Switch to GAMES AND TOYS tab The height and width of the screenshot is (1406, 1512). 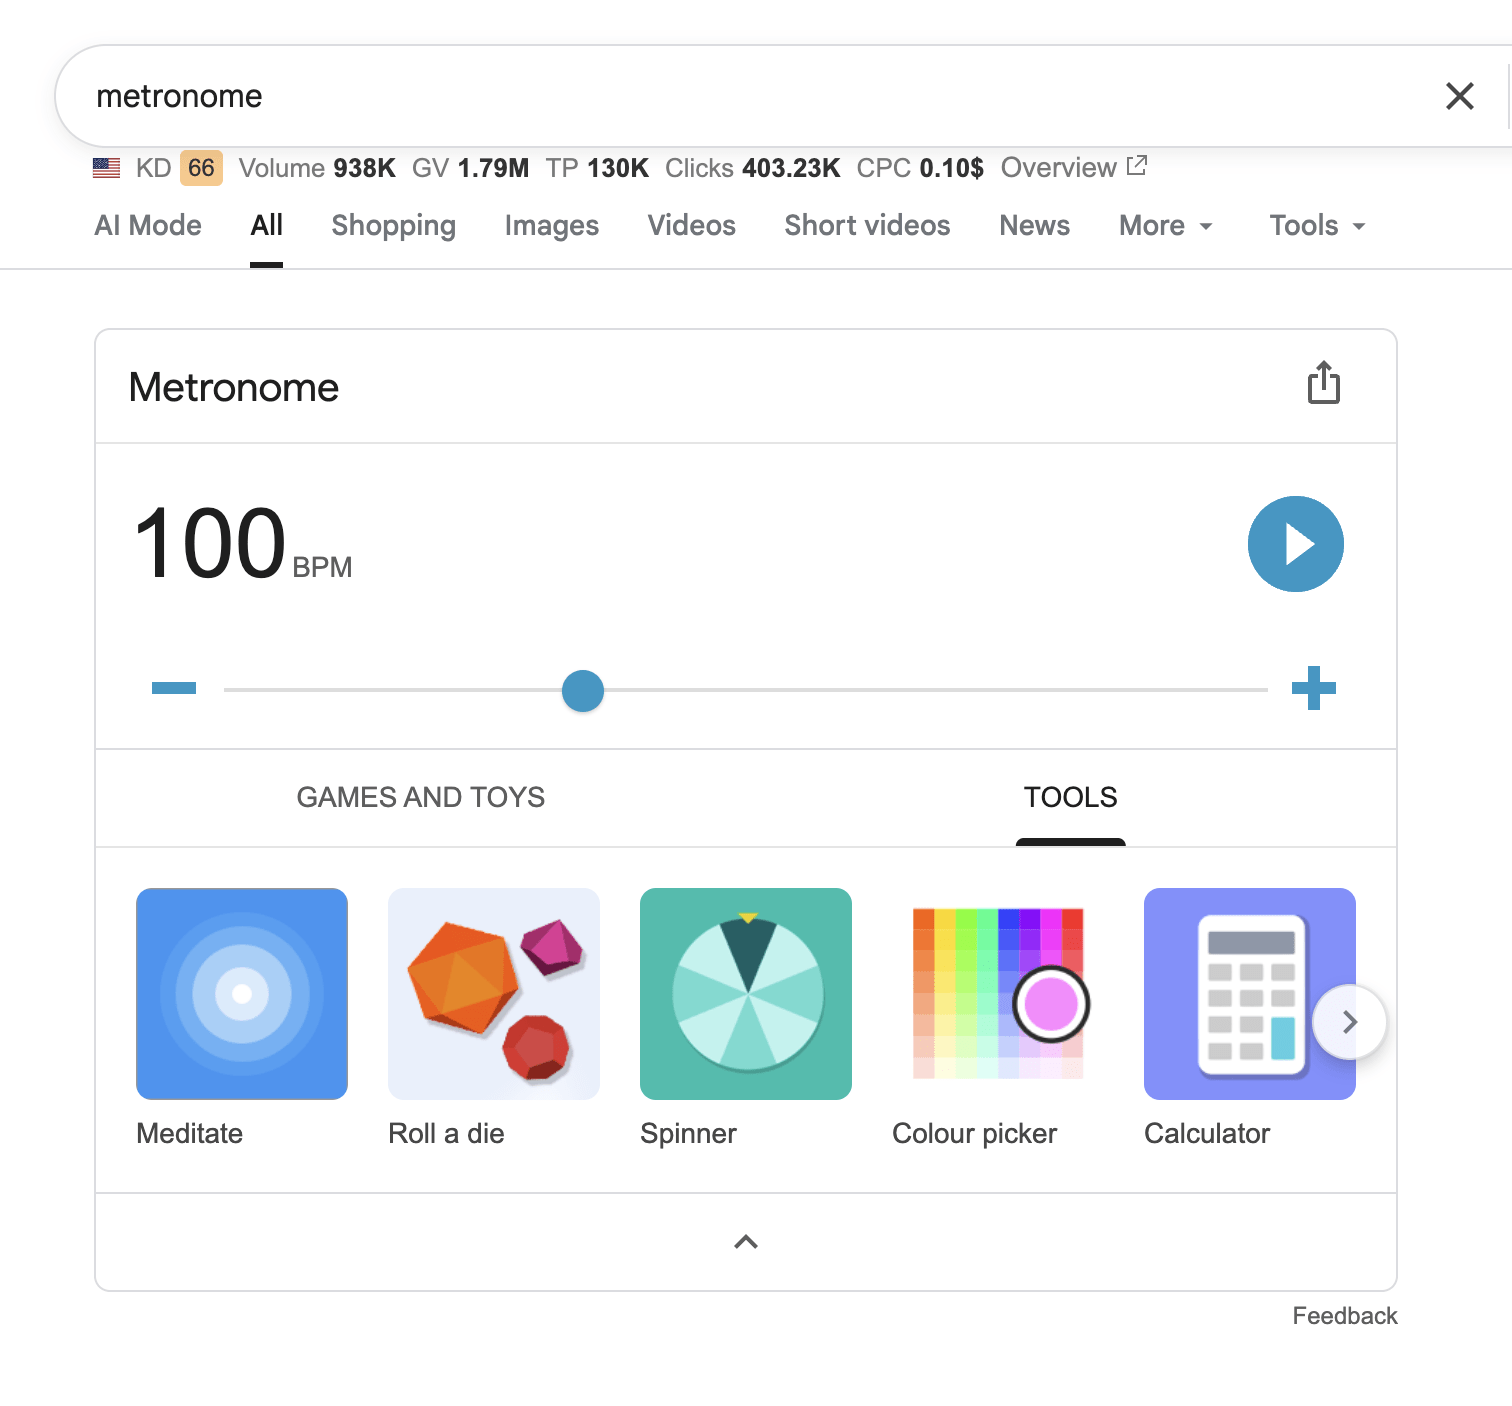[421, 797]
